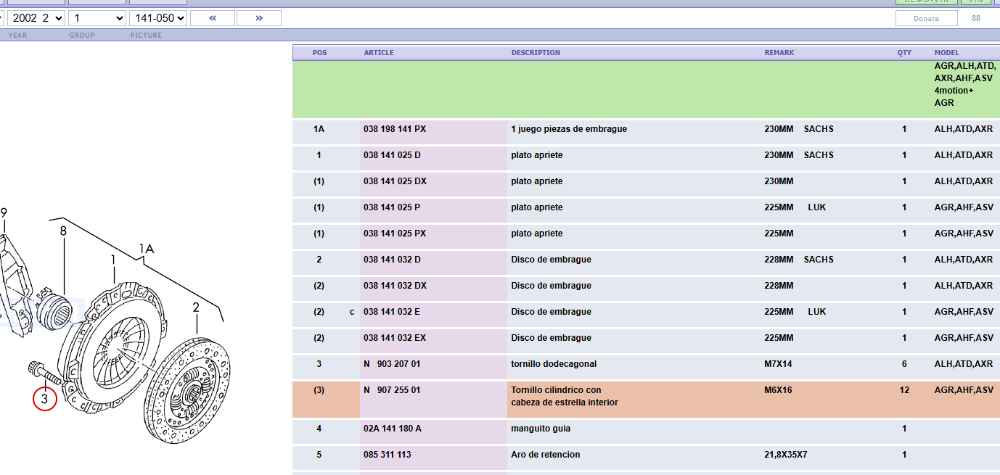Click callout label 1A in the diagram
Screen dimensions: 1000x475
(147, 248)
